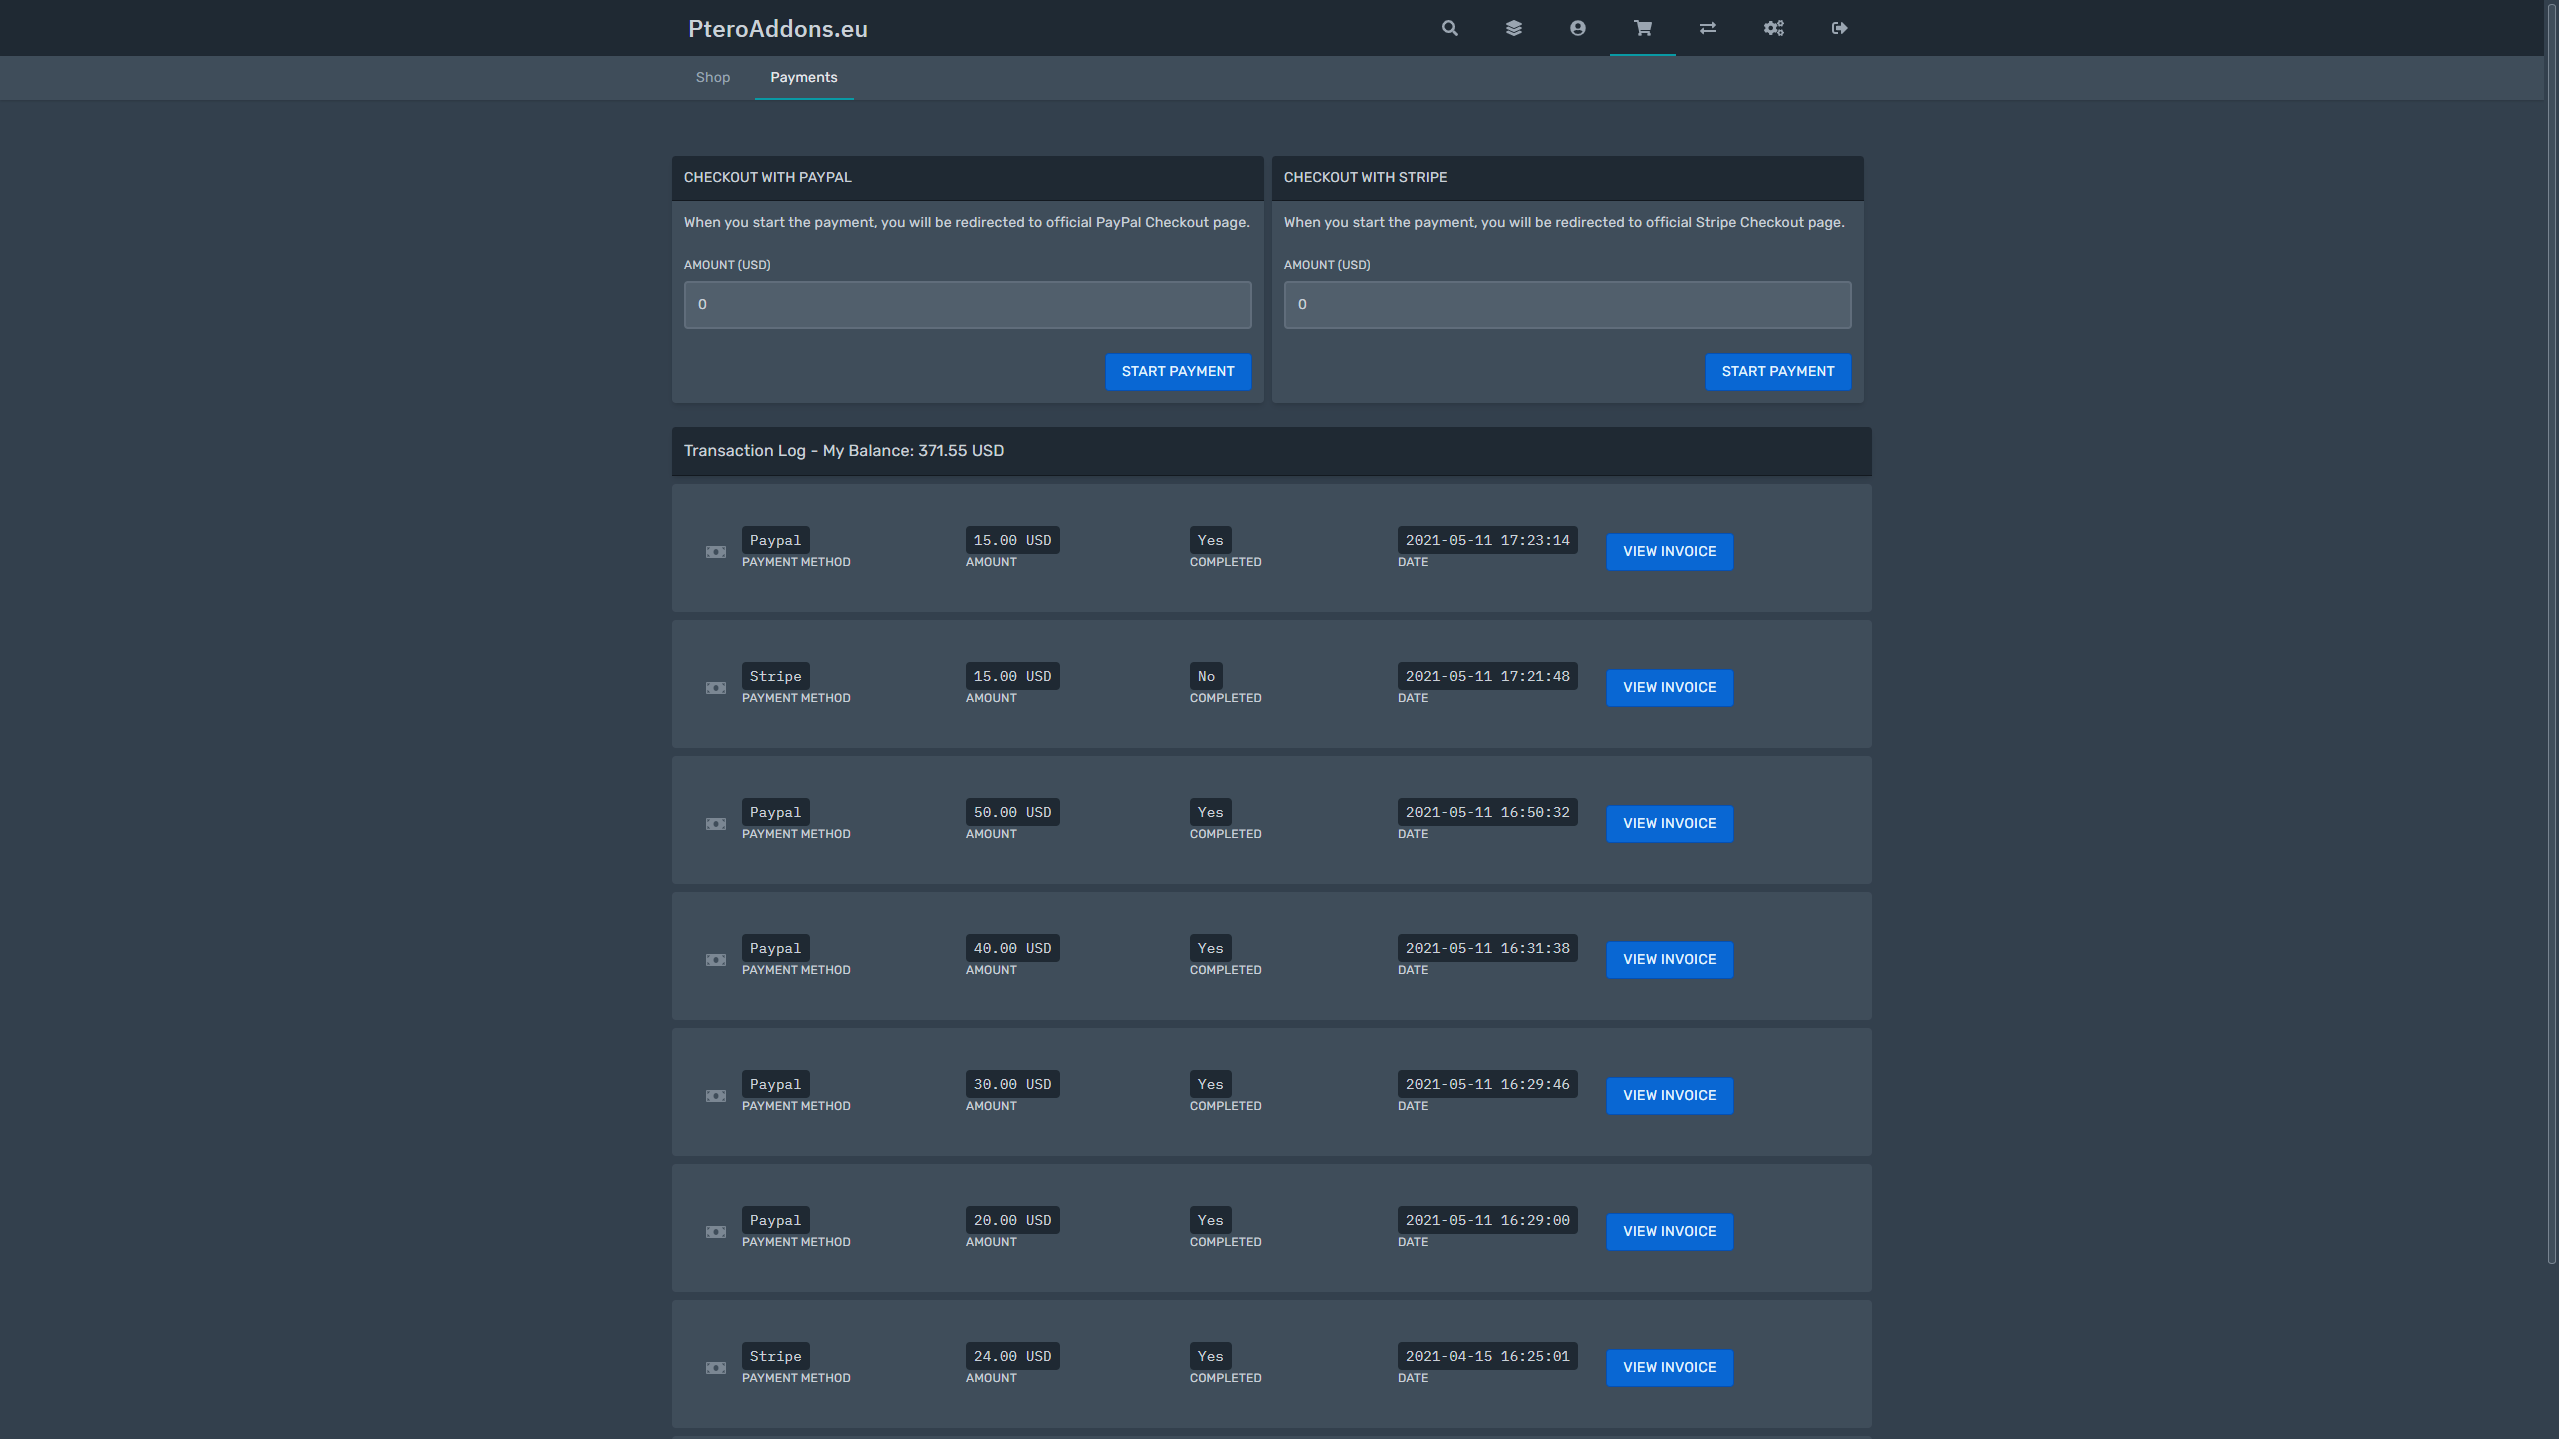Viewport: 2559px width, 1439px height.
Task: Select the Payments tab
Action: coord(803,77)
